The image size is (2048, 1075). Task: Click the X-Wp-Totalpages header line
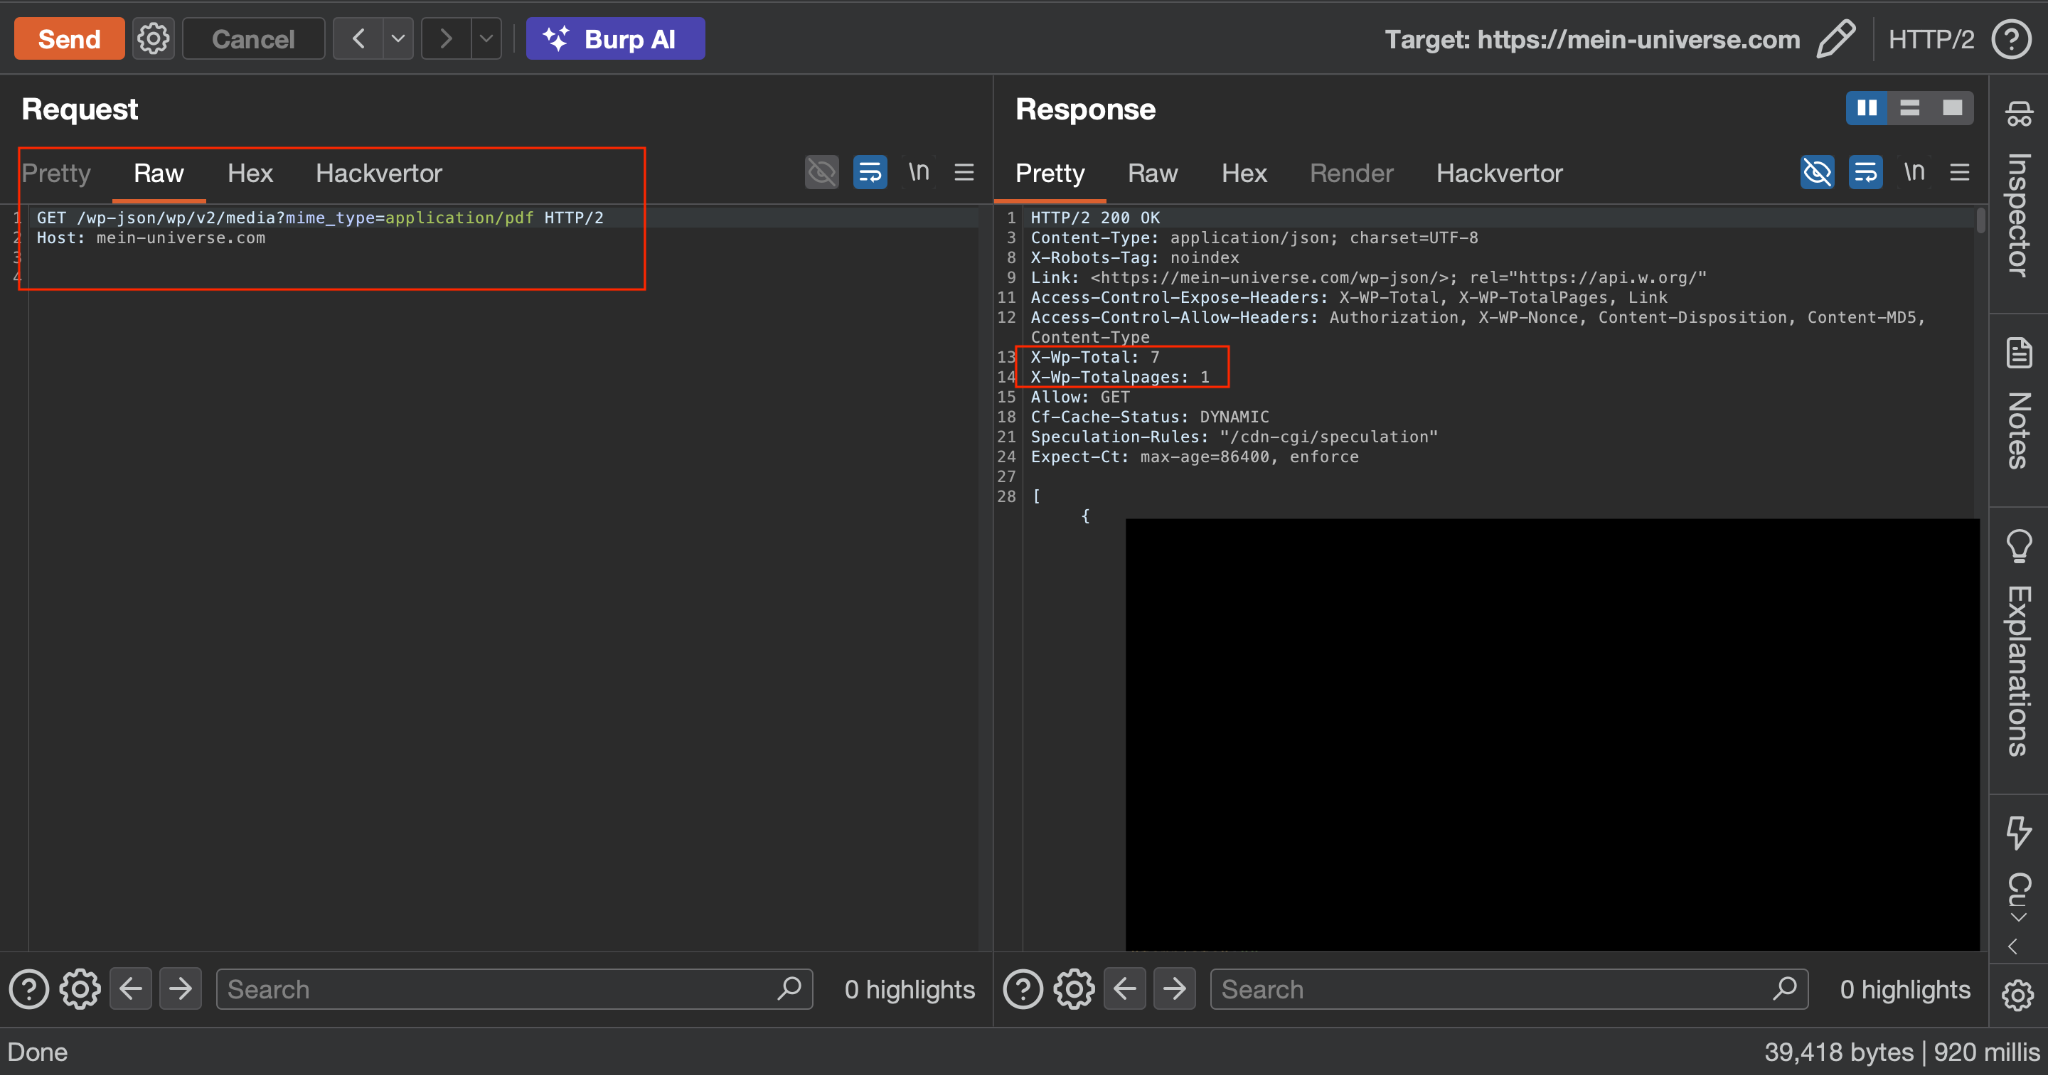coord(1120,377)
